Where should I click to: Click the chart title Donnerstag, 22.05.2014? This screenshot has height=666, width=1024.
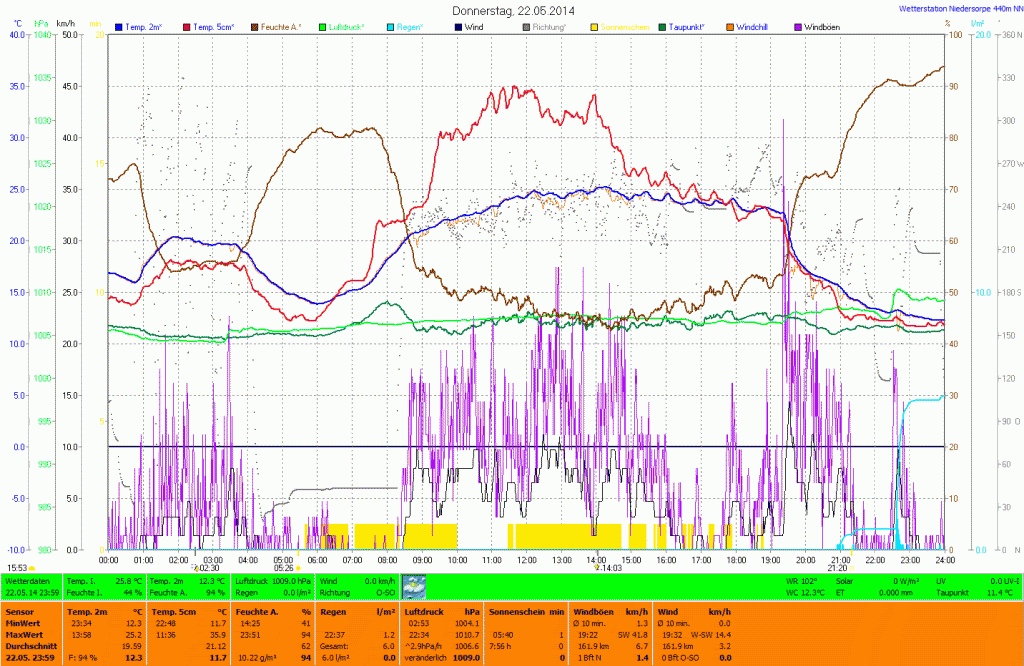[513, 10]
